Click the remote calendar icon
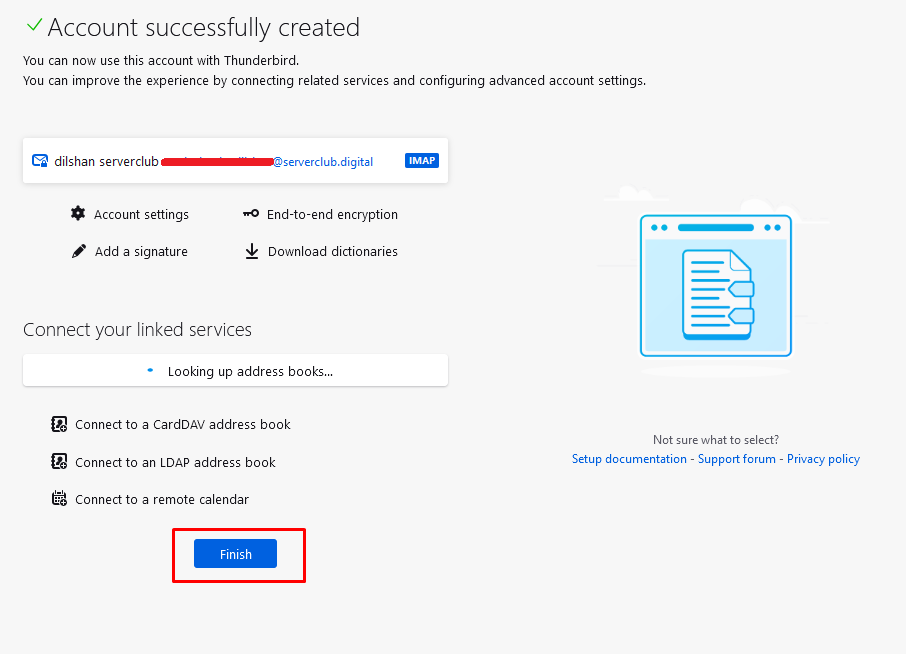This screenshot has height=654, width=906. tap(59, 499)
